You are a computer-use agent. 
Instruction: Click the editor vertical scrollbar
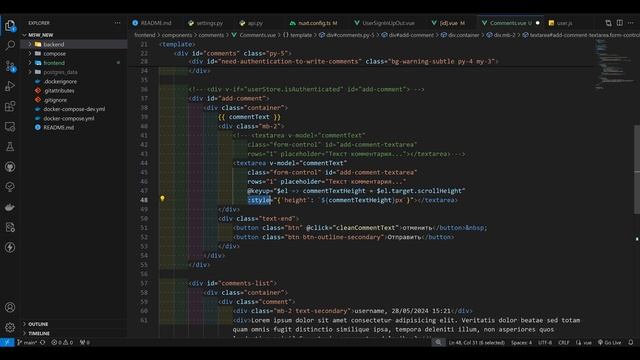click(637, 169)
